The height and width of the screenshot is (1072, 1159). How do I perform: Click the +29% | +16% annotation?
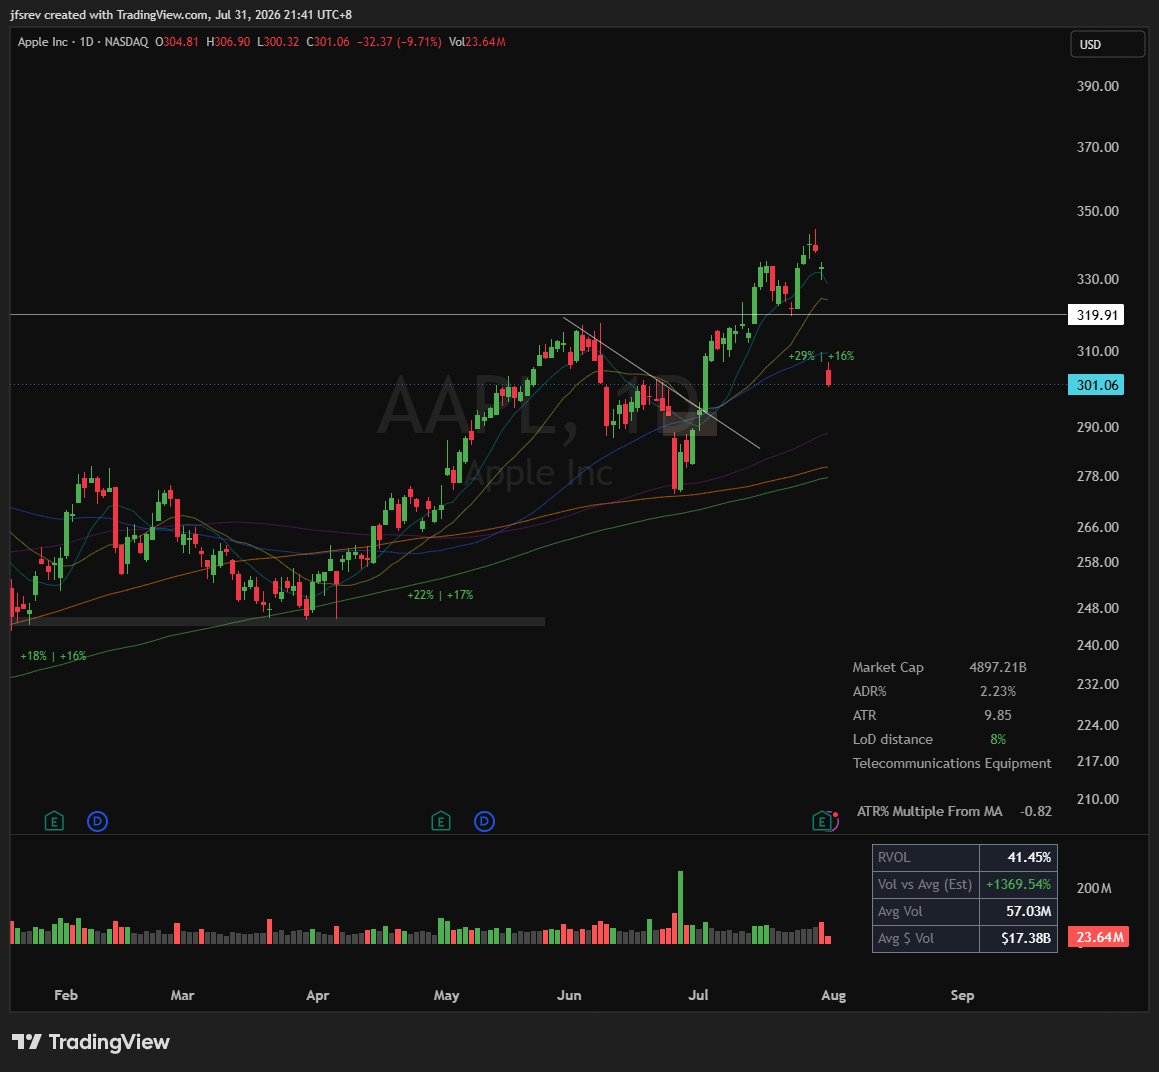pyautogui.click(x=821, y=356)
